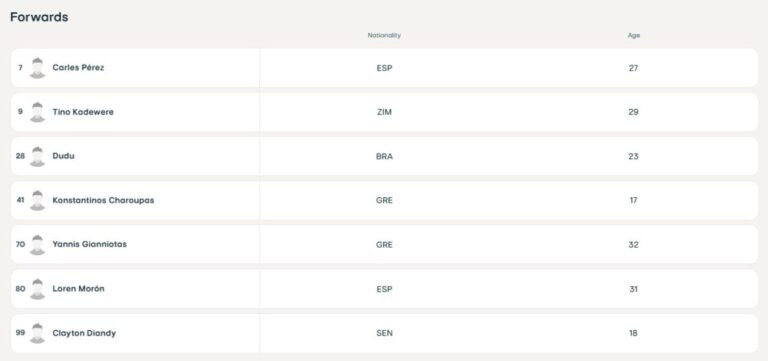Select Clayton Diandy player name
This screenshot has height=361, width=768.
84,333
